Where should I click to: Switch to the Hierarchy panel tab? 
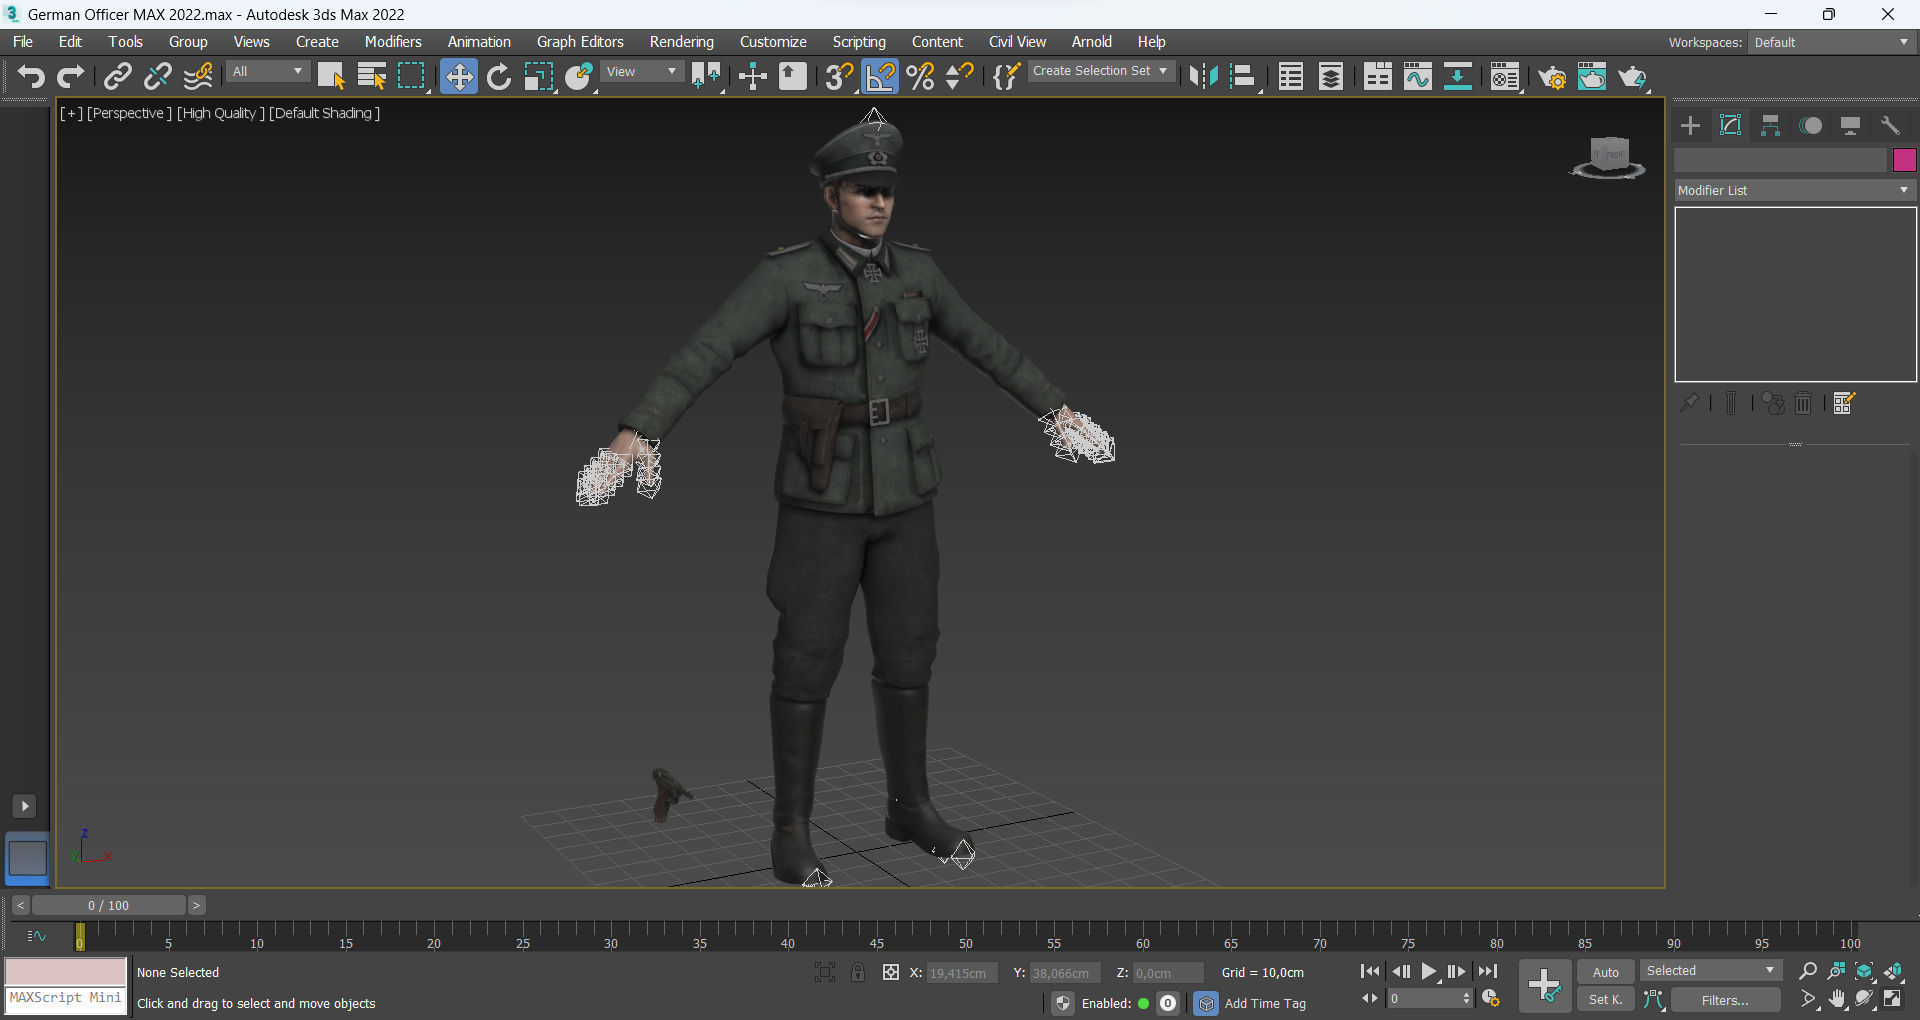tap(1770, 125)
